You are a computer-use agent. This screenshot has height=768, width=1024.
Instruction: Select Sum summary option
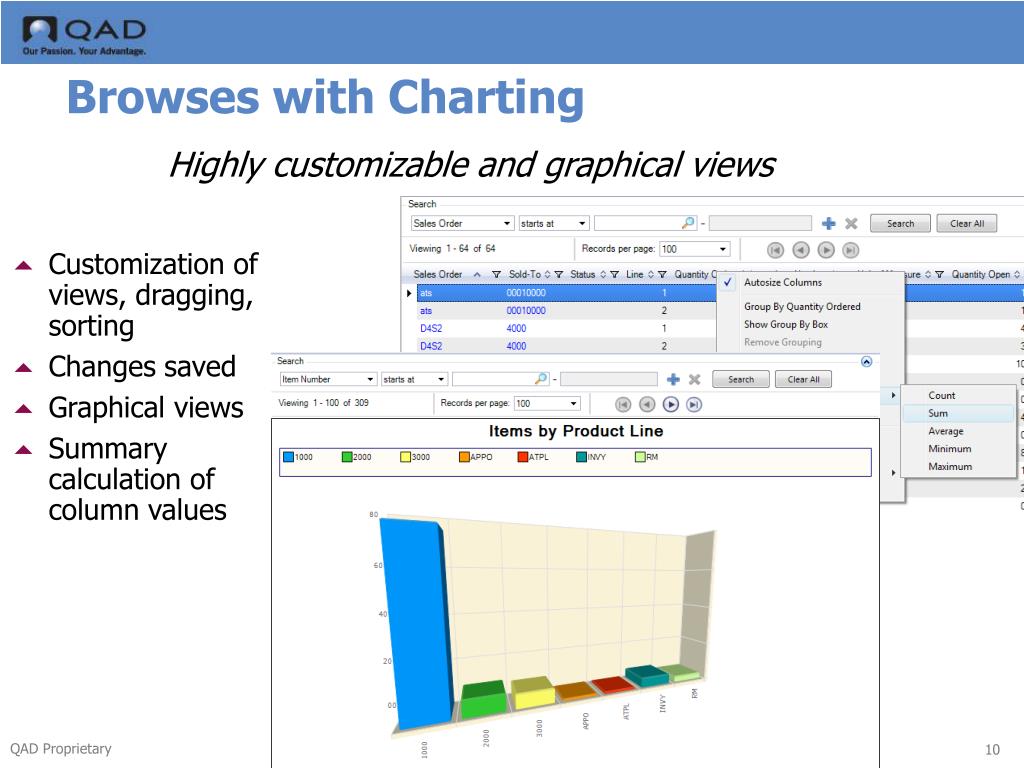coord(938,413)
